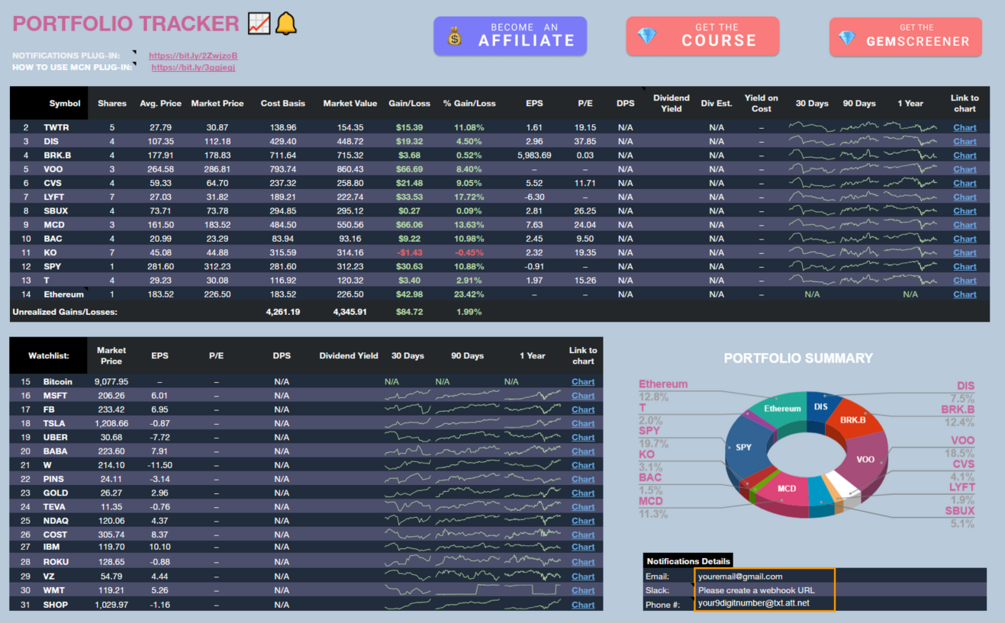Open the Chart link for TSLA
Viewport: 1005px width, 623px height.
click(583, 424)
